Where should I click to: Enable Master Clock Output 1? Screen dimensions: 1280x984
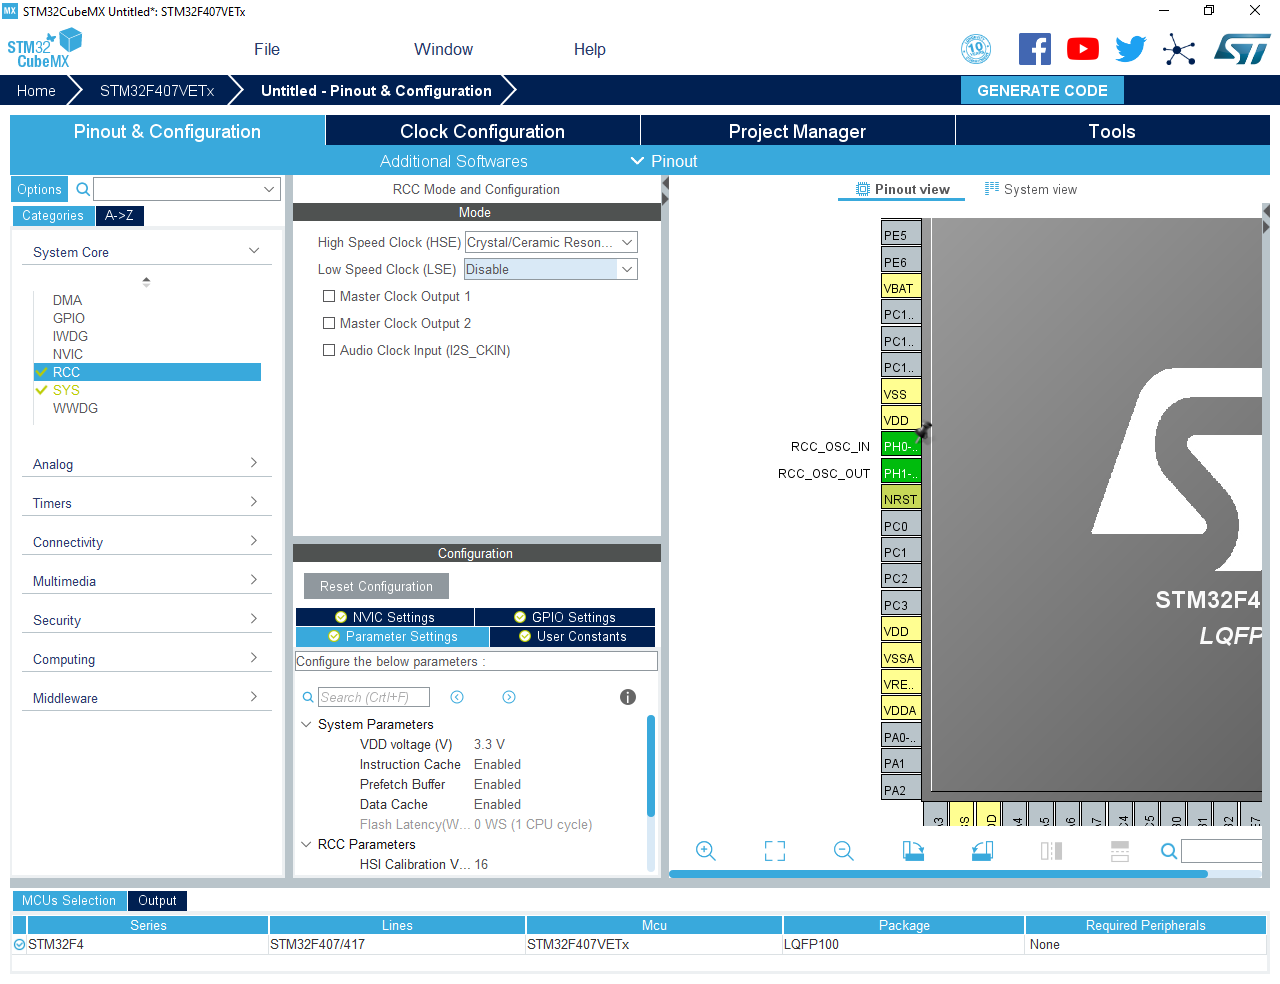coord(329,296)
